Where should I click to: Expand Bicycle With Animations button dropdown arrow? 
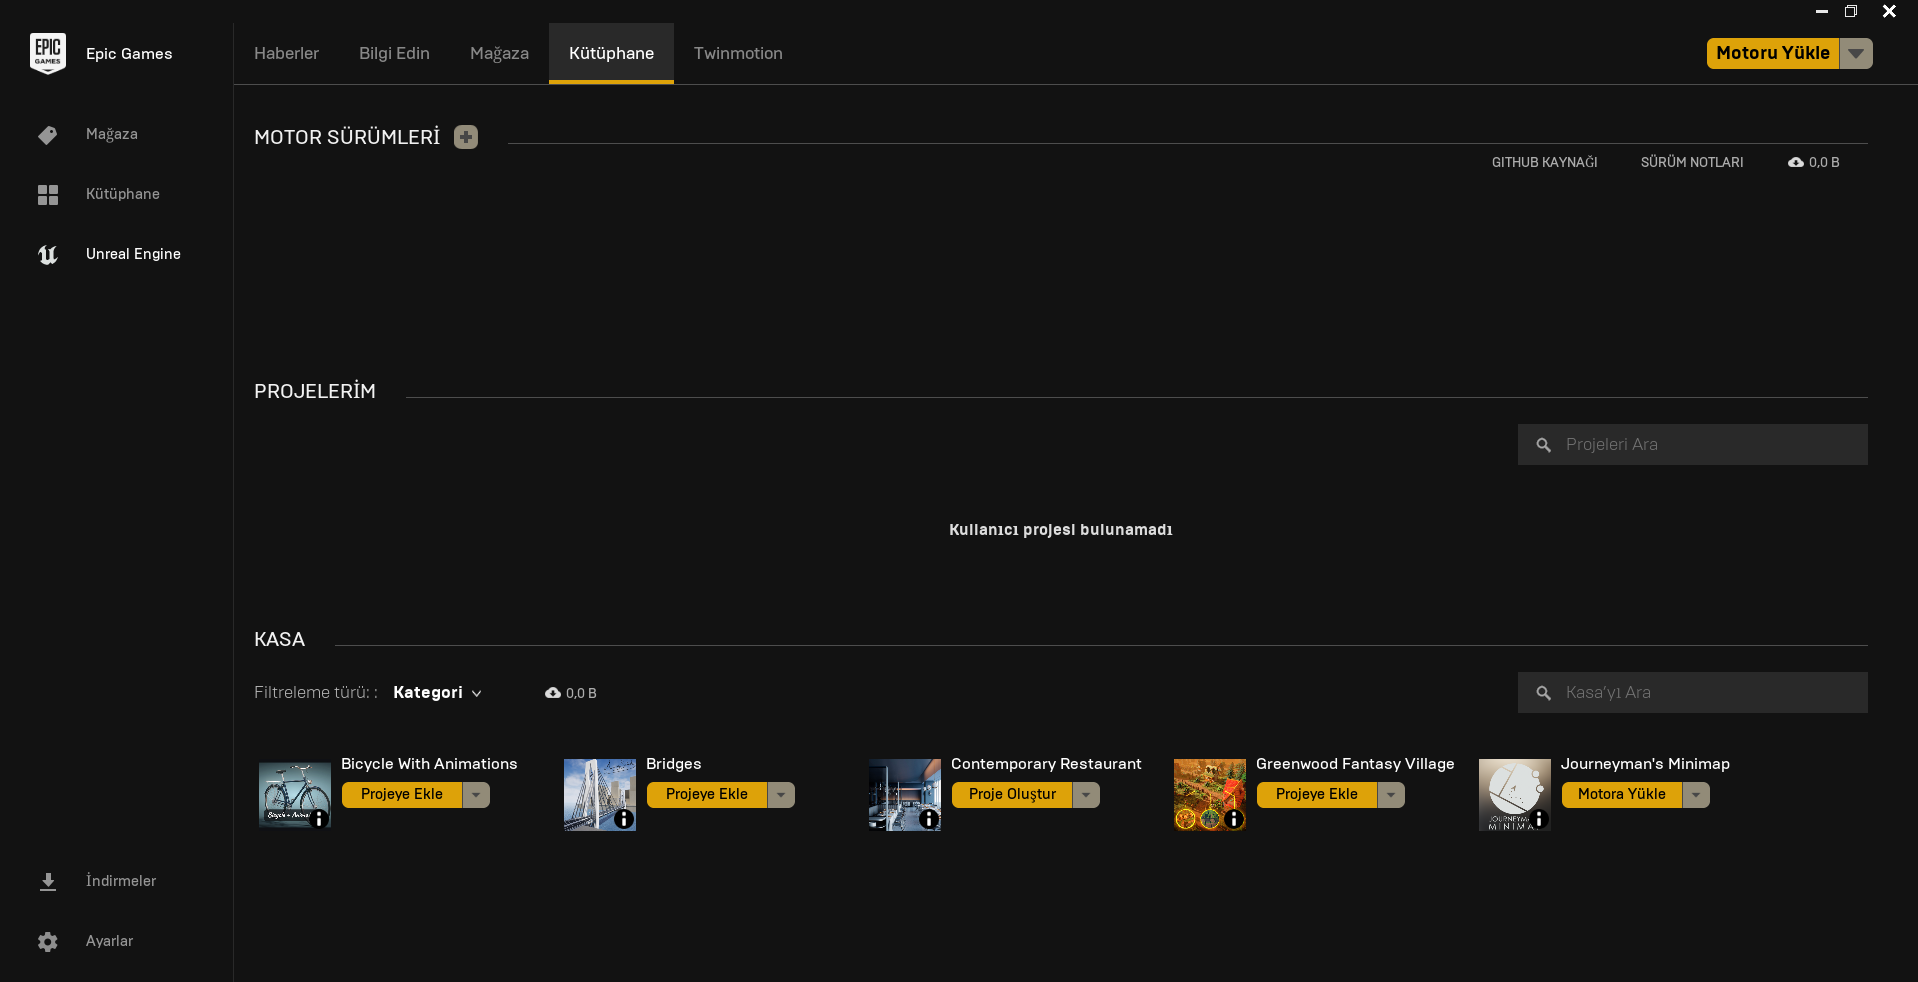tap(476, 795)
